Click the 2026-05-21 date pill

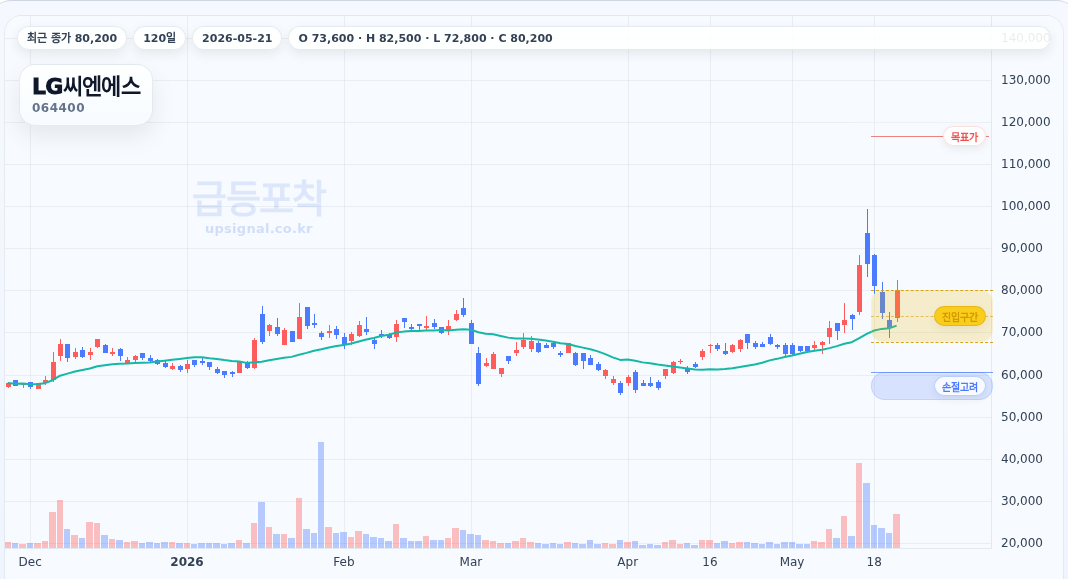coord(237,38)
